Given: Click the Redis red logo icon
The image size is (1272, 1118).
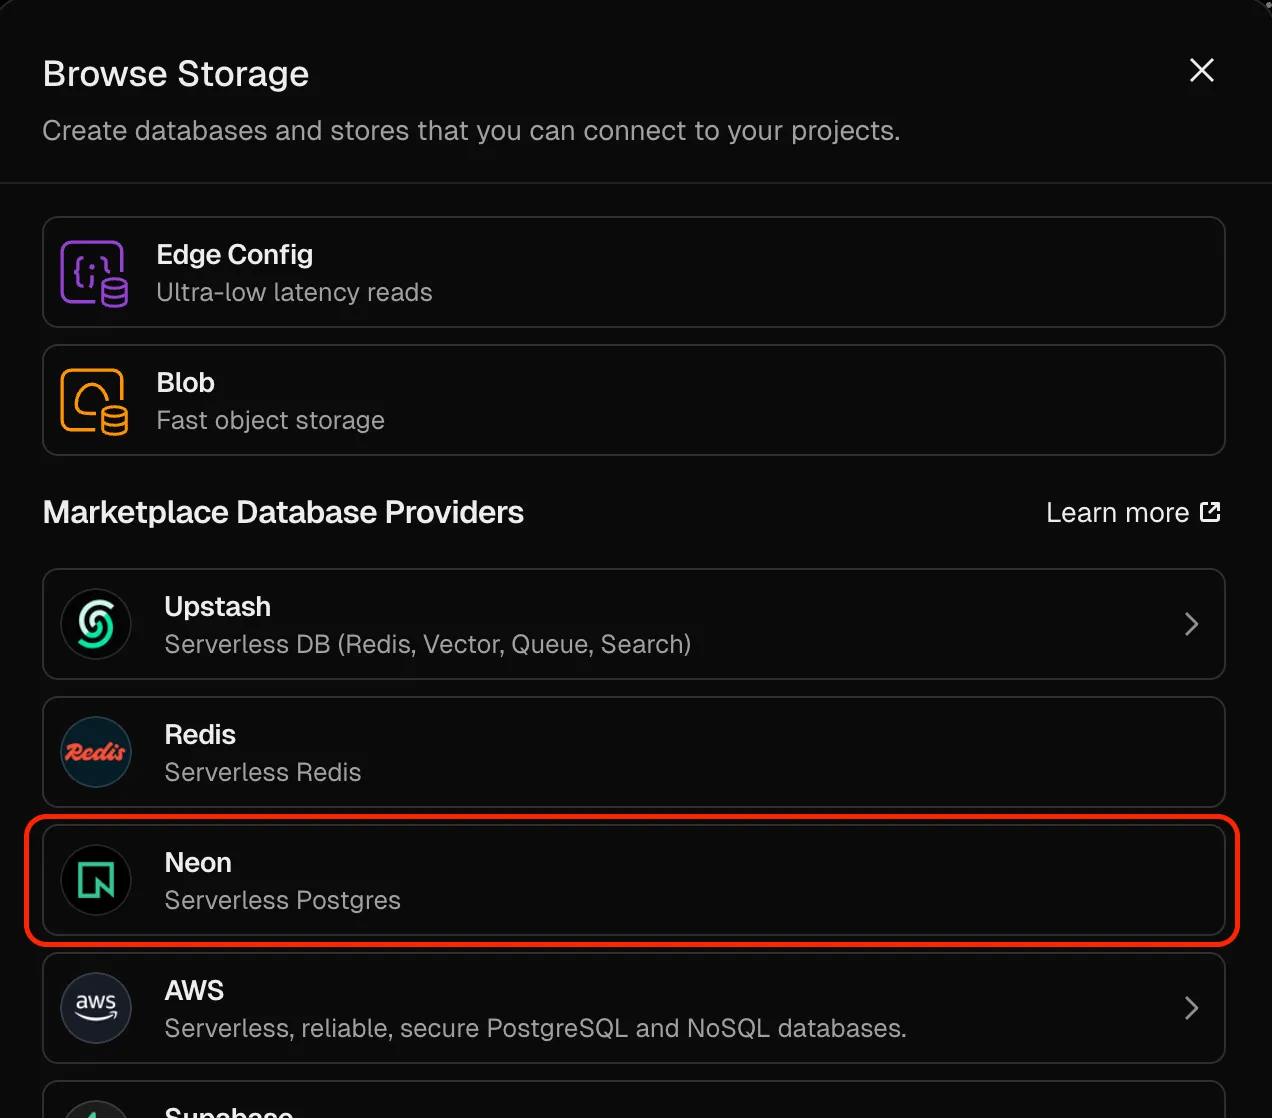Looking at the screenshot, I should click(x=96, y=752).
